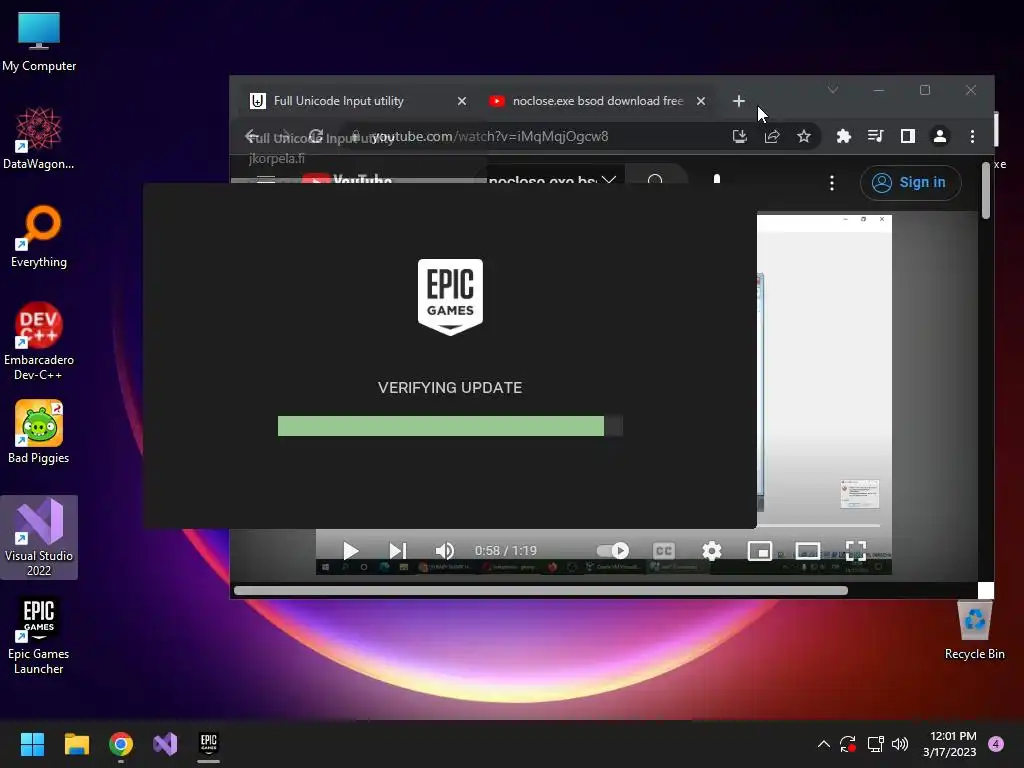Toggle Chrome side panel
This screenshot has width=1024, height=768.
(908, 136)
